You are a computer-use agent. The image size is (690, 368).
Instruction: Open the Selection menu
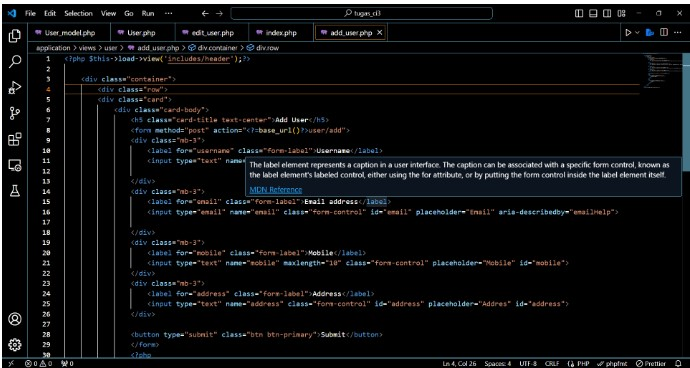(79, 14)
